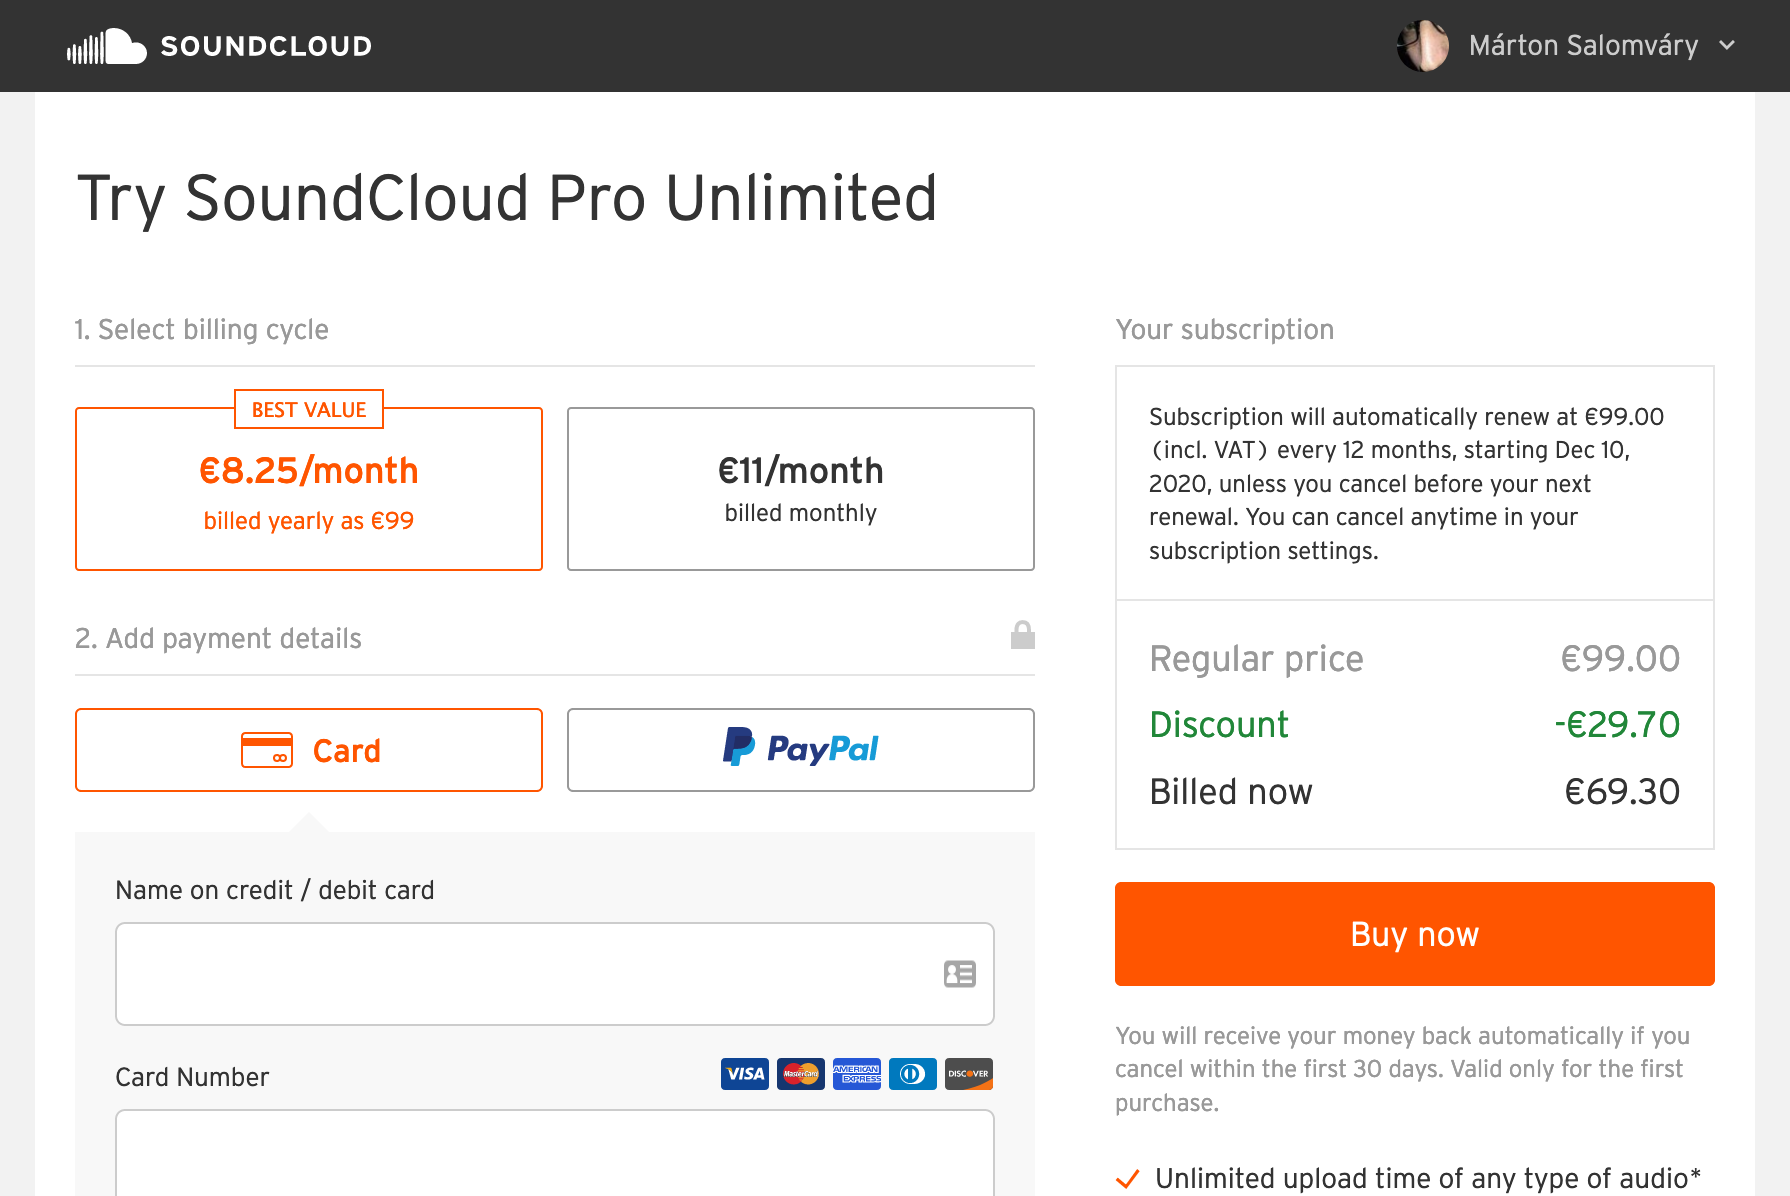Click the lock icon beside payment details
The height and width of the screenshot is (1196, 1790).
(1022, 634)
